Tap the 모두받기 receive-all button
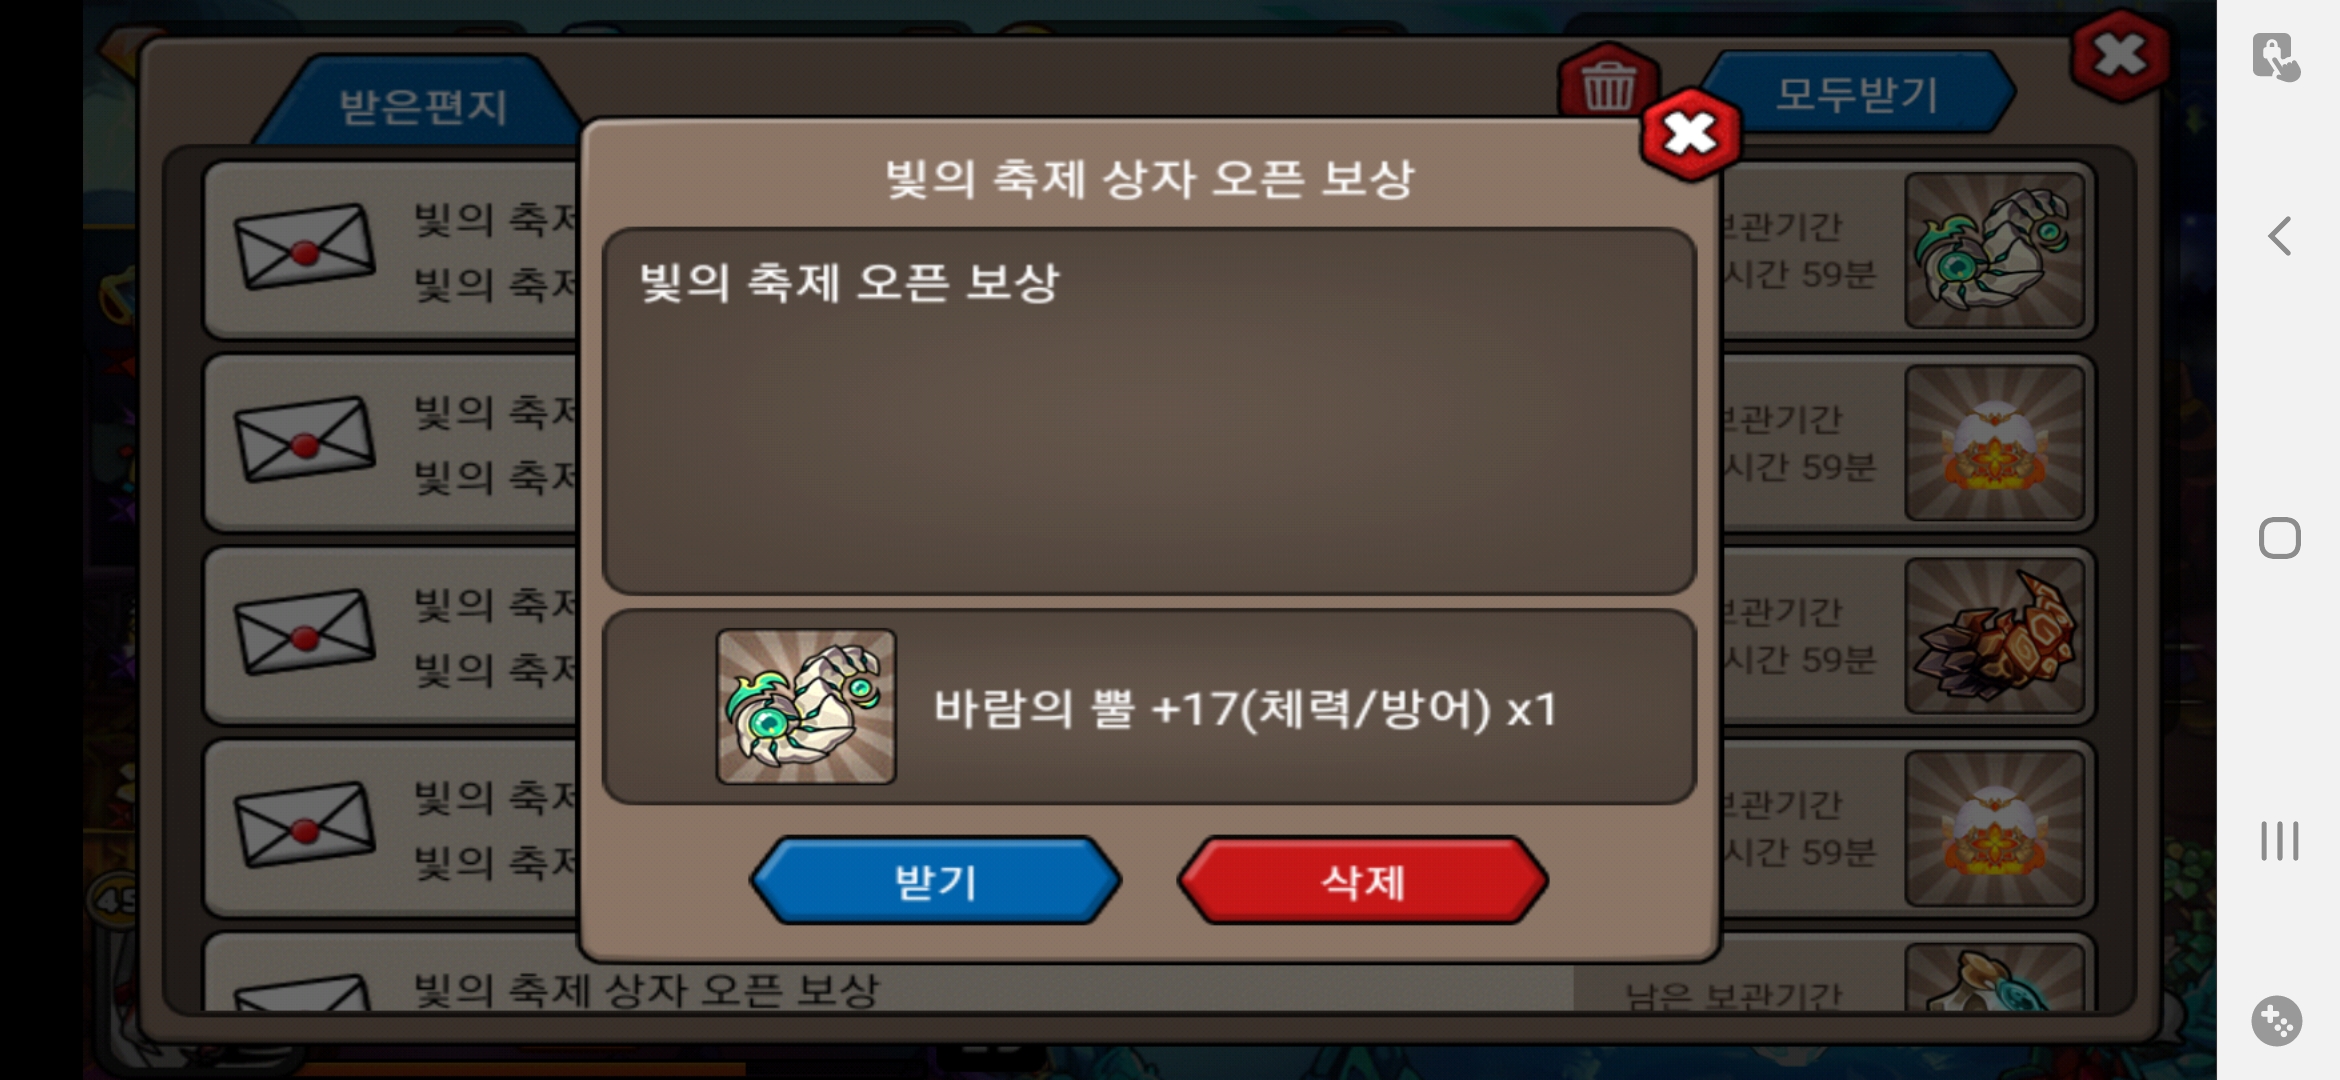 point(1858,94)
